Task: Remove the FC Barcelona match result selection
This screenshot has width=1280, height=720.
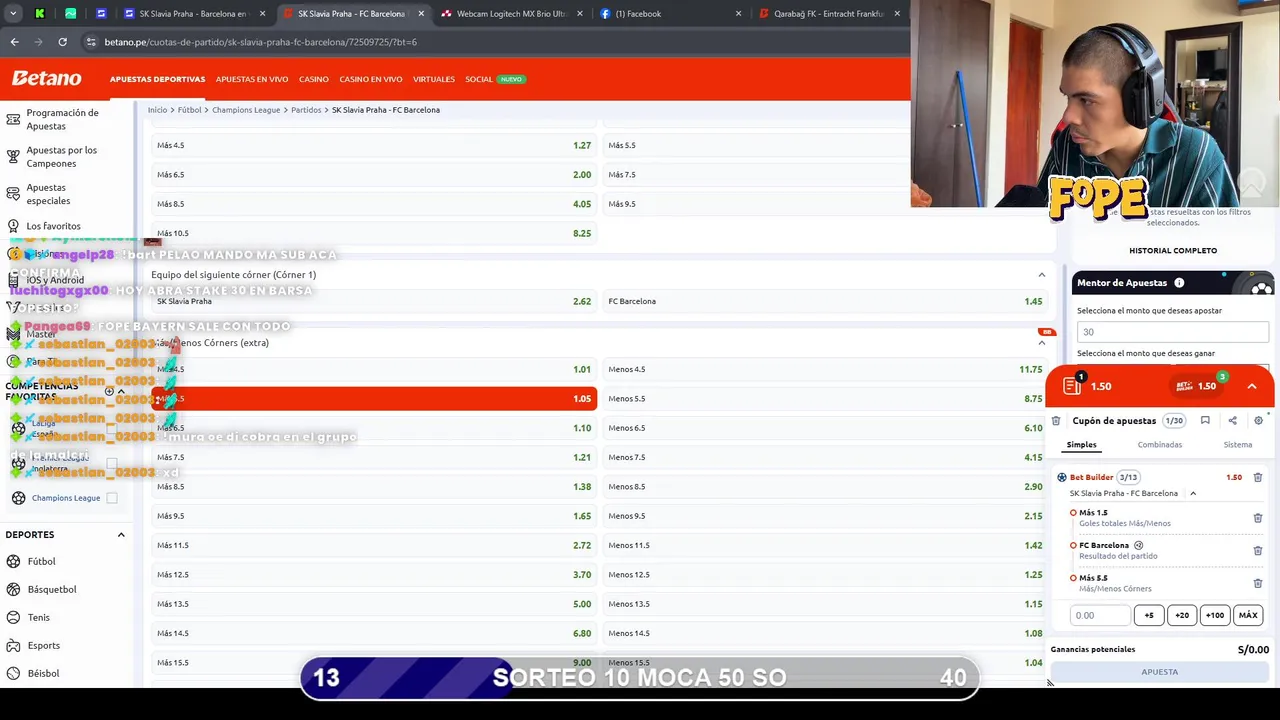Action: [1258, 551]
